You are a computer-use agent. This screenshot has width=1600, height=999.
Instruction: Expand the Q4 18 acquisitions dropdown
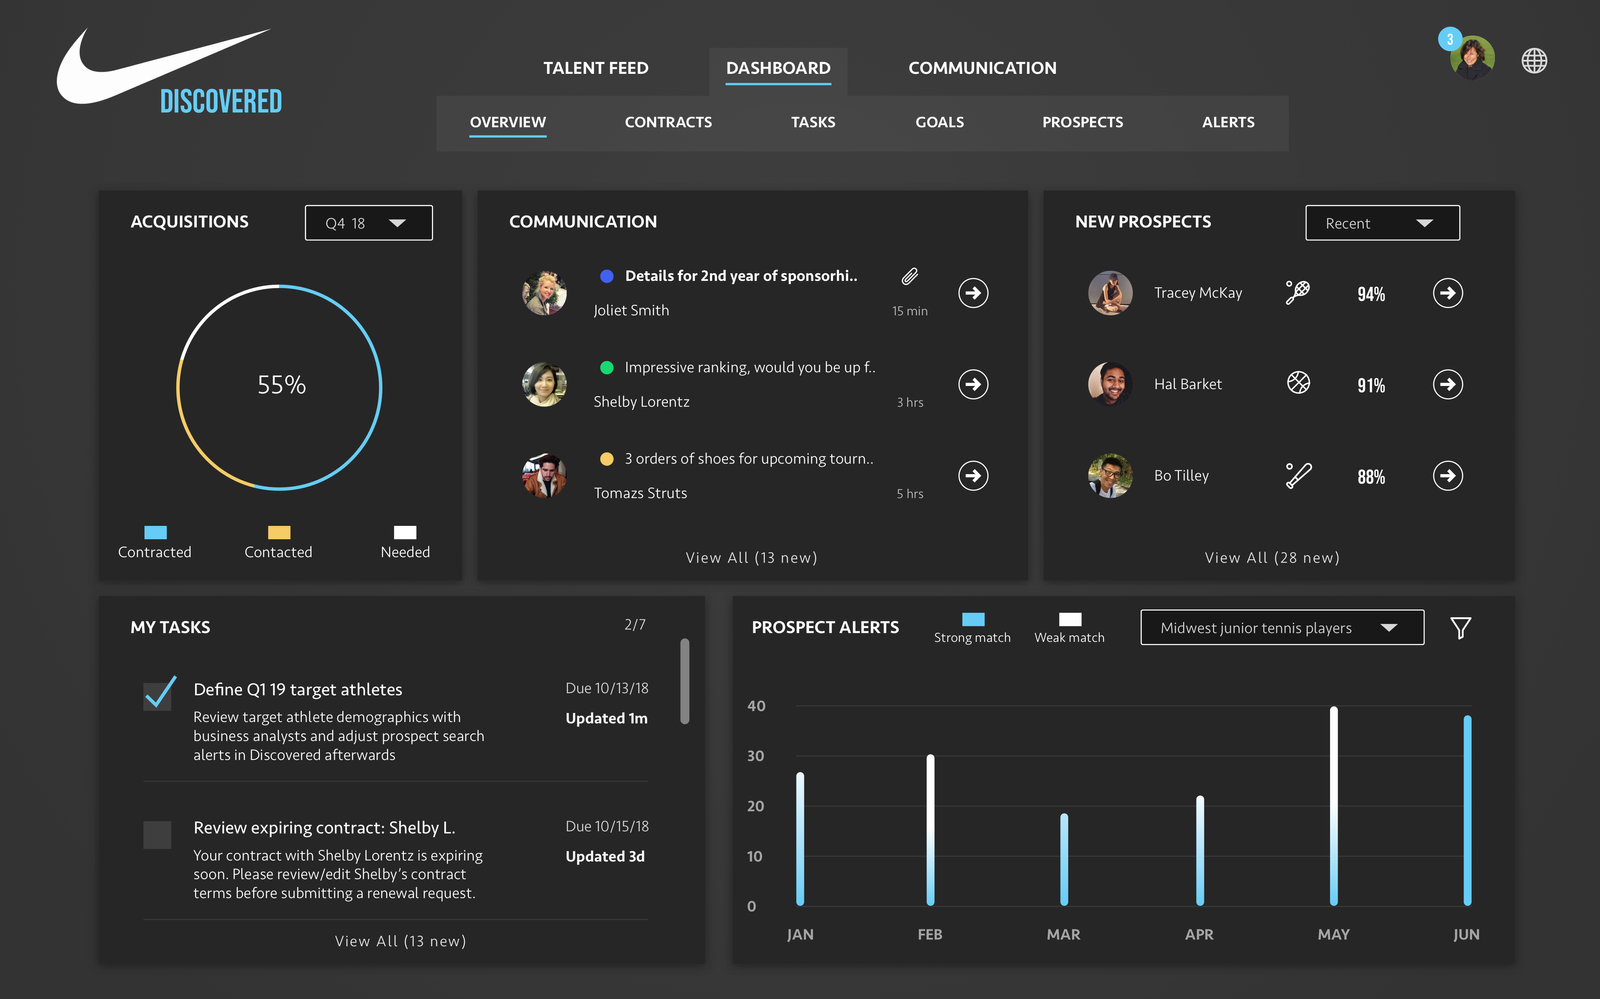pos(368,223)
